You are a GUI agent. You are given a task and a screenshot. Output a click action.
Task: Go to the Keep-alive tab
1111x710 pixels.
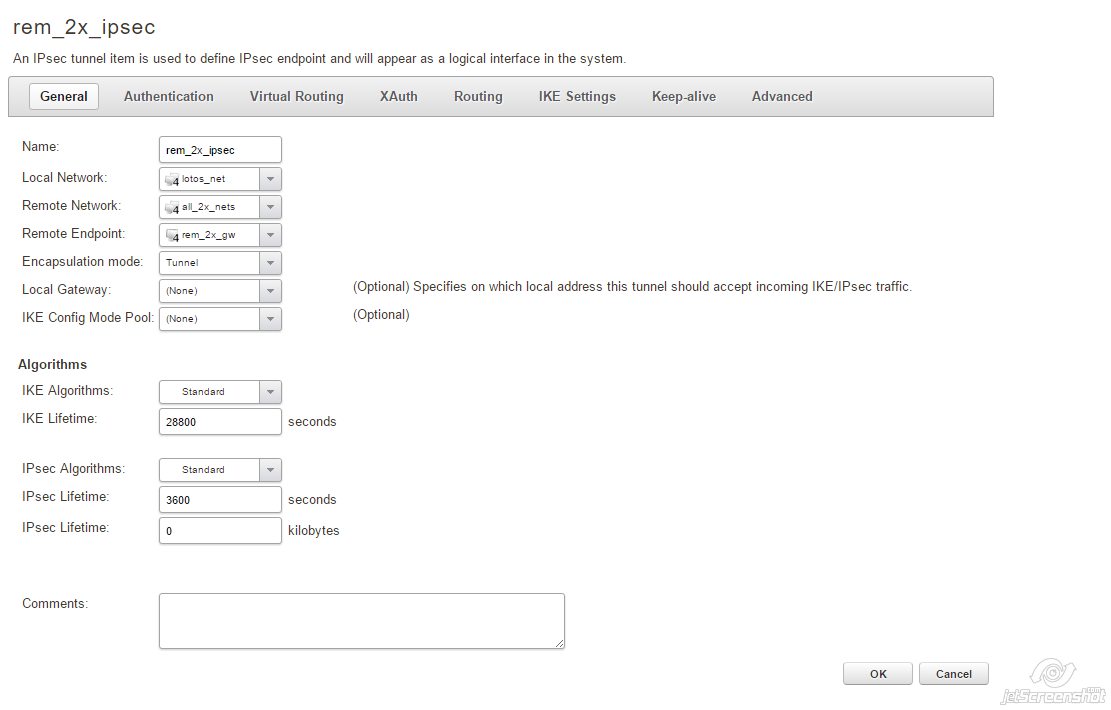(x=684, y=96)
